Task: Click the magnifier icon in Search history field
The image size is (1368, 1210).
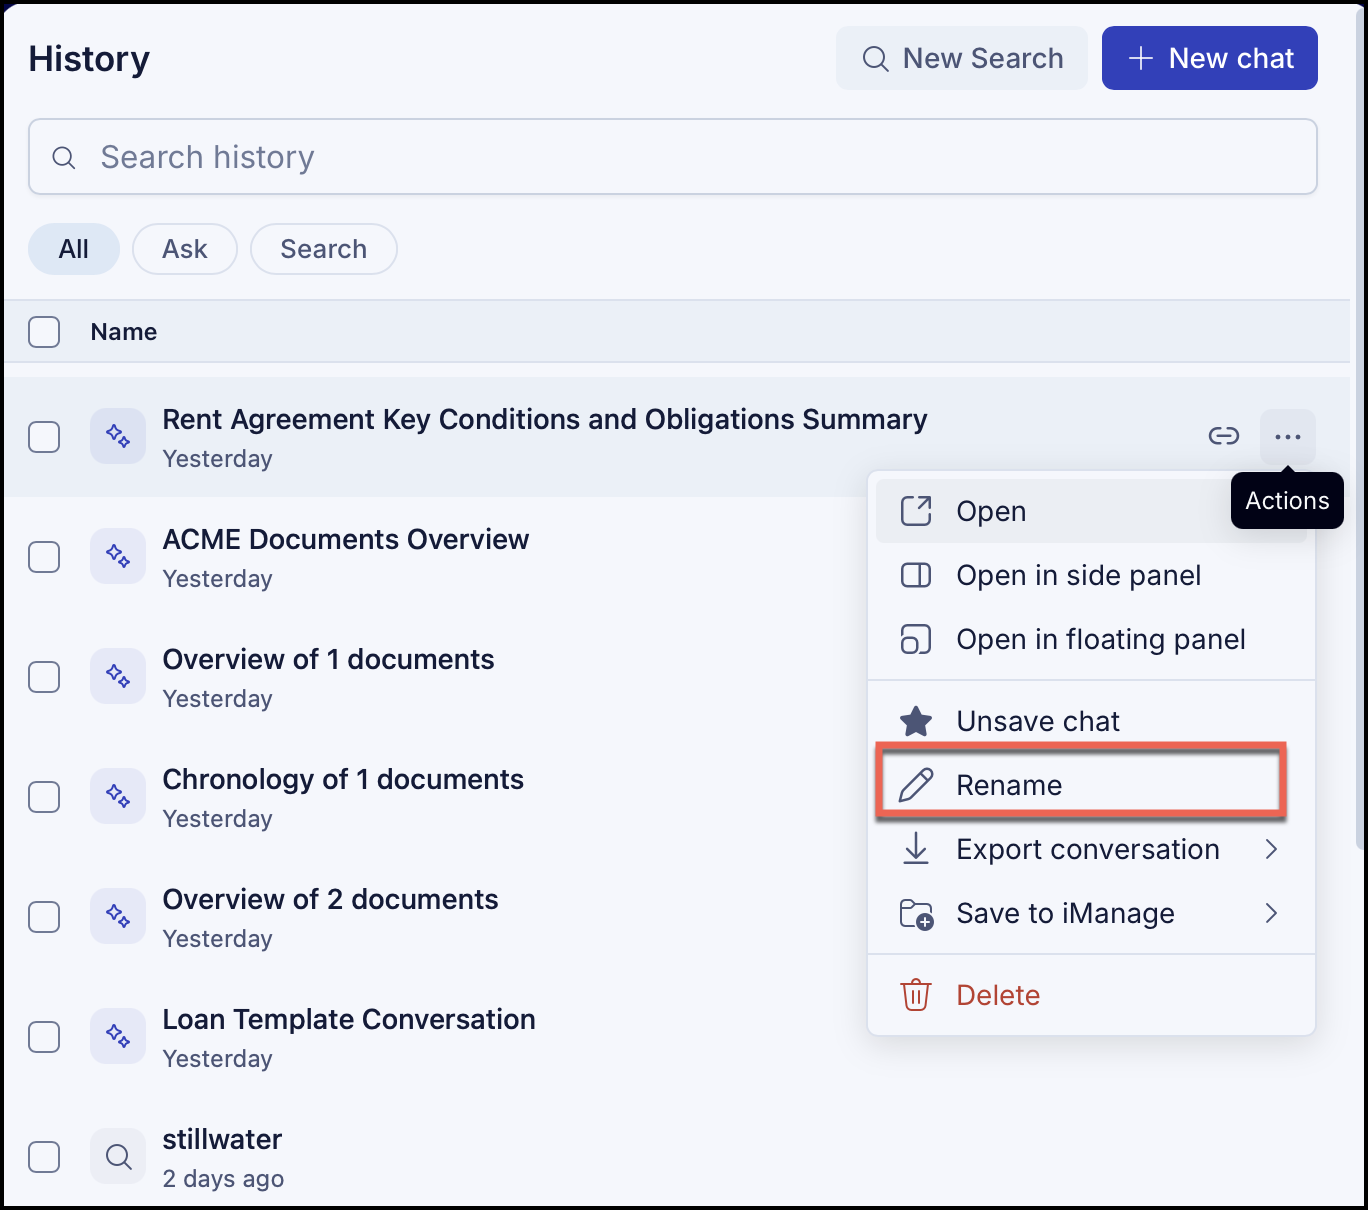Action: [64, 157]
